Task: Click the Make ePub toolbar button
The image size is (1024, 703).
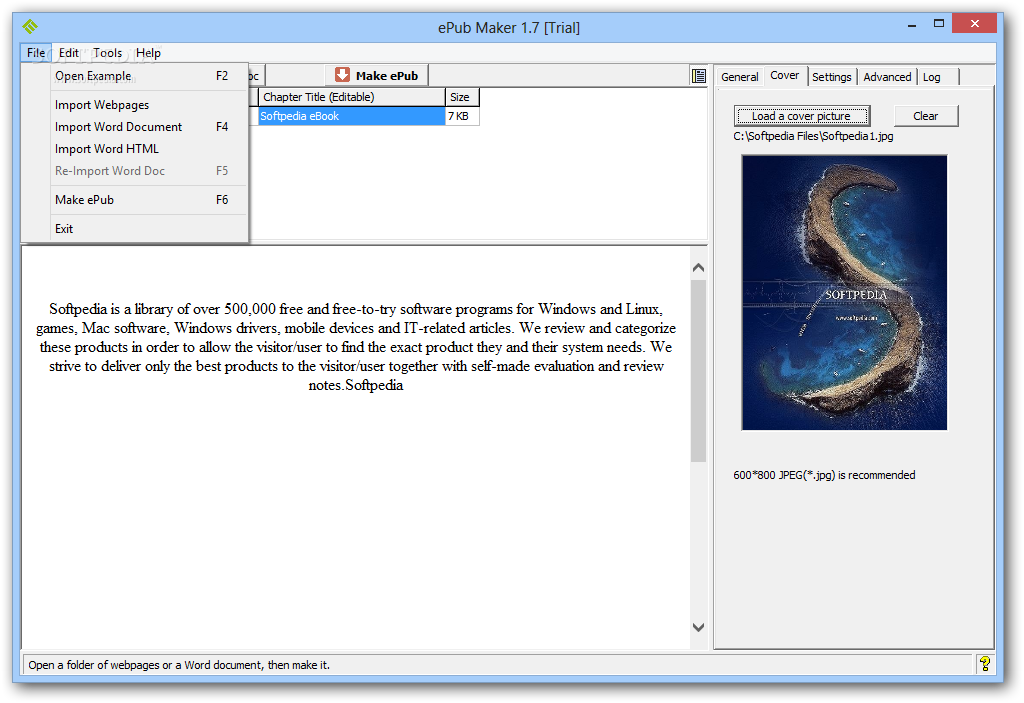Action: [x=377, y=75]
